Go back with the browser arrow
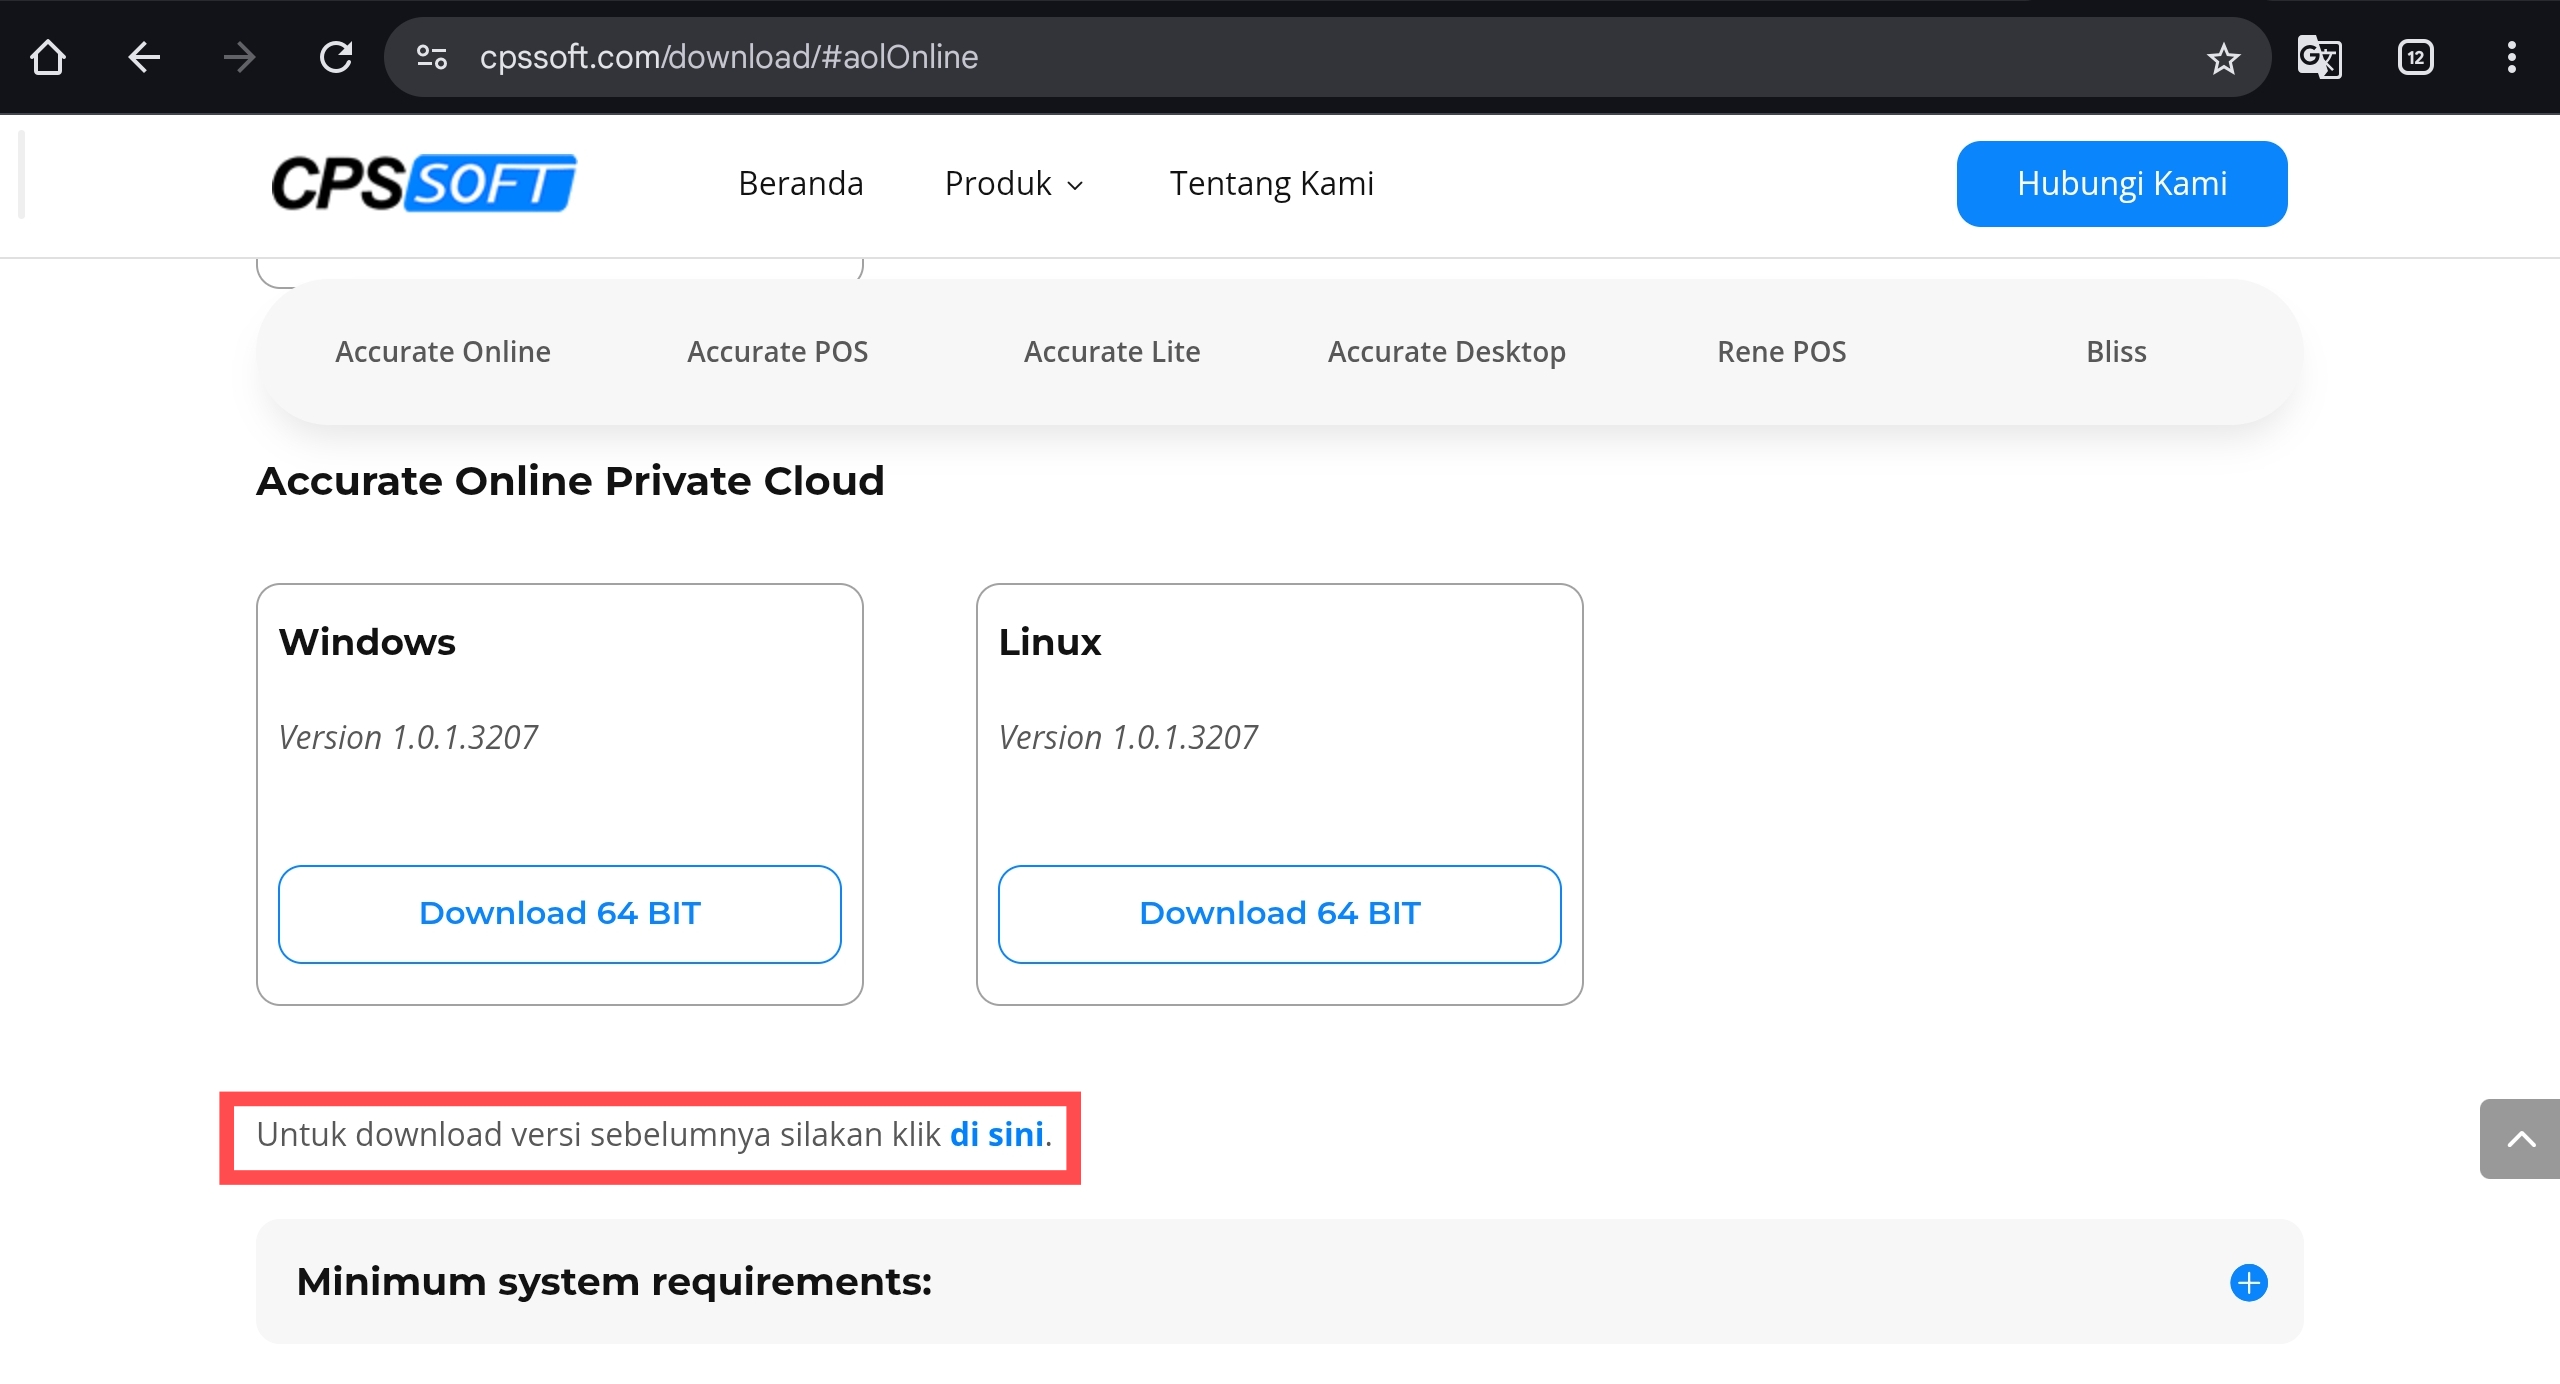Image resolution: width=2560 pixels, height=1384 pixels. [x=144, y=57]
